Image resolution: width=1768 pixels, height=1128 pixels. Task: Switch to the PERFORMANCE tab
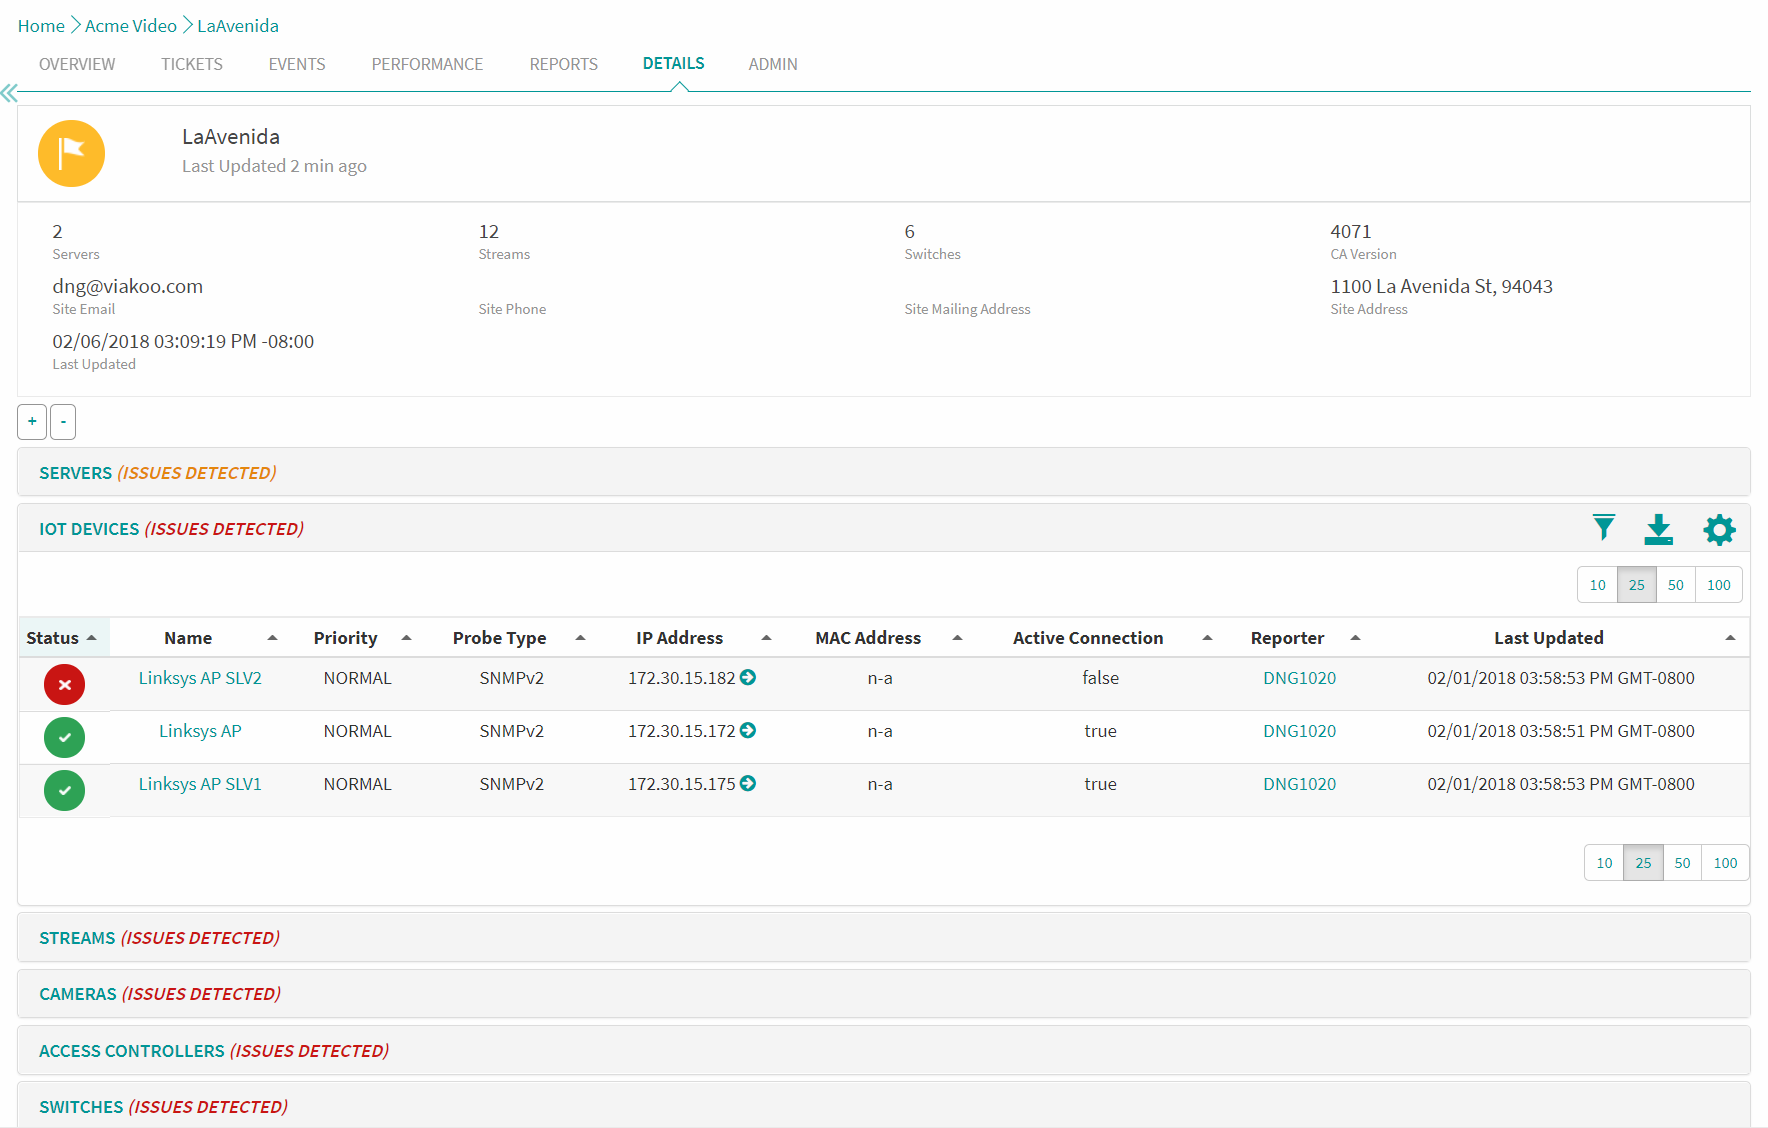(x=427, y=64)
